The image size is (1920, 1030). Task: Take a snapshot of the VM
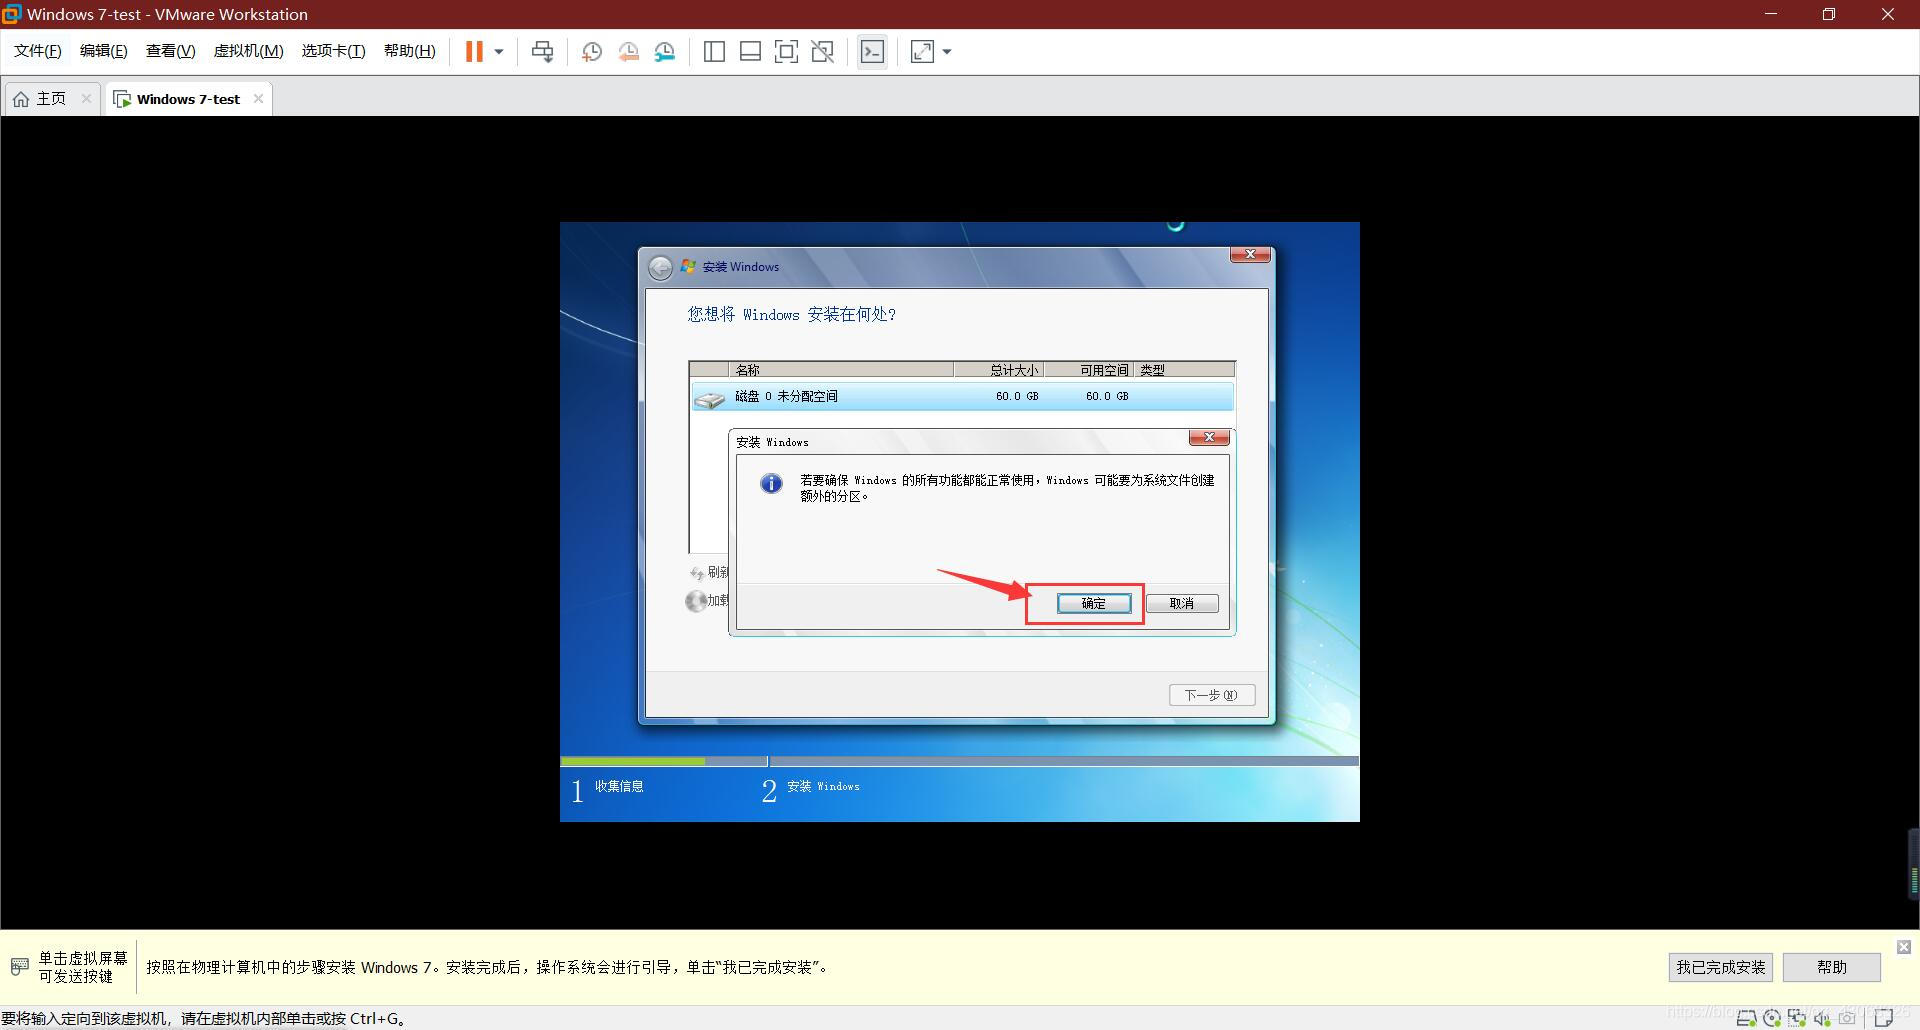(x=592, y=52)
